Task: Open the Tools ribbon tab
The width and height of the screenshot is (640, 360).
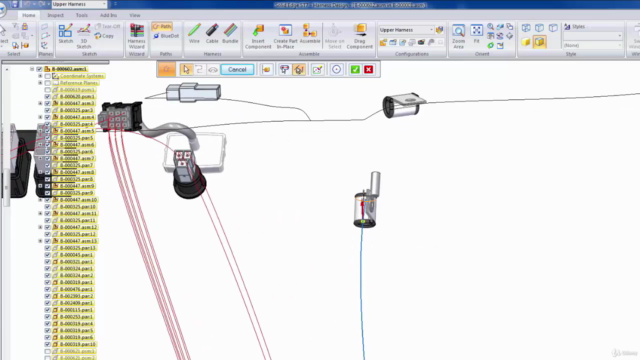Action: point(82,15)
